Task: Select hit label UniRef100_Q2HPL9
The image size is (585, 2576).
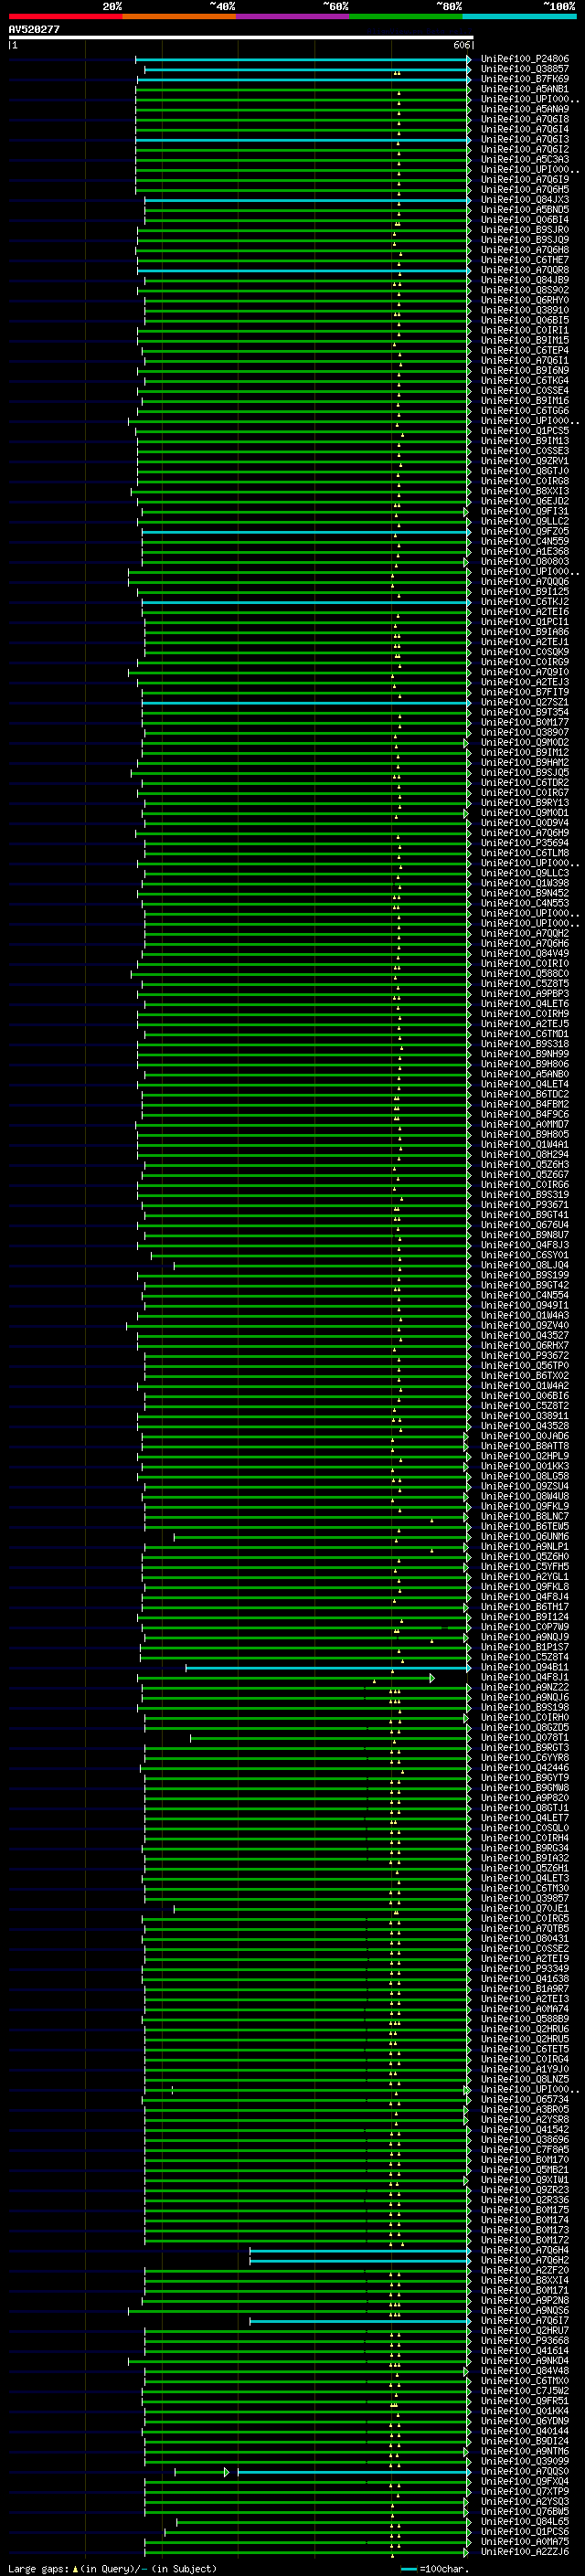Action: pos(524,1456)
